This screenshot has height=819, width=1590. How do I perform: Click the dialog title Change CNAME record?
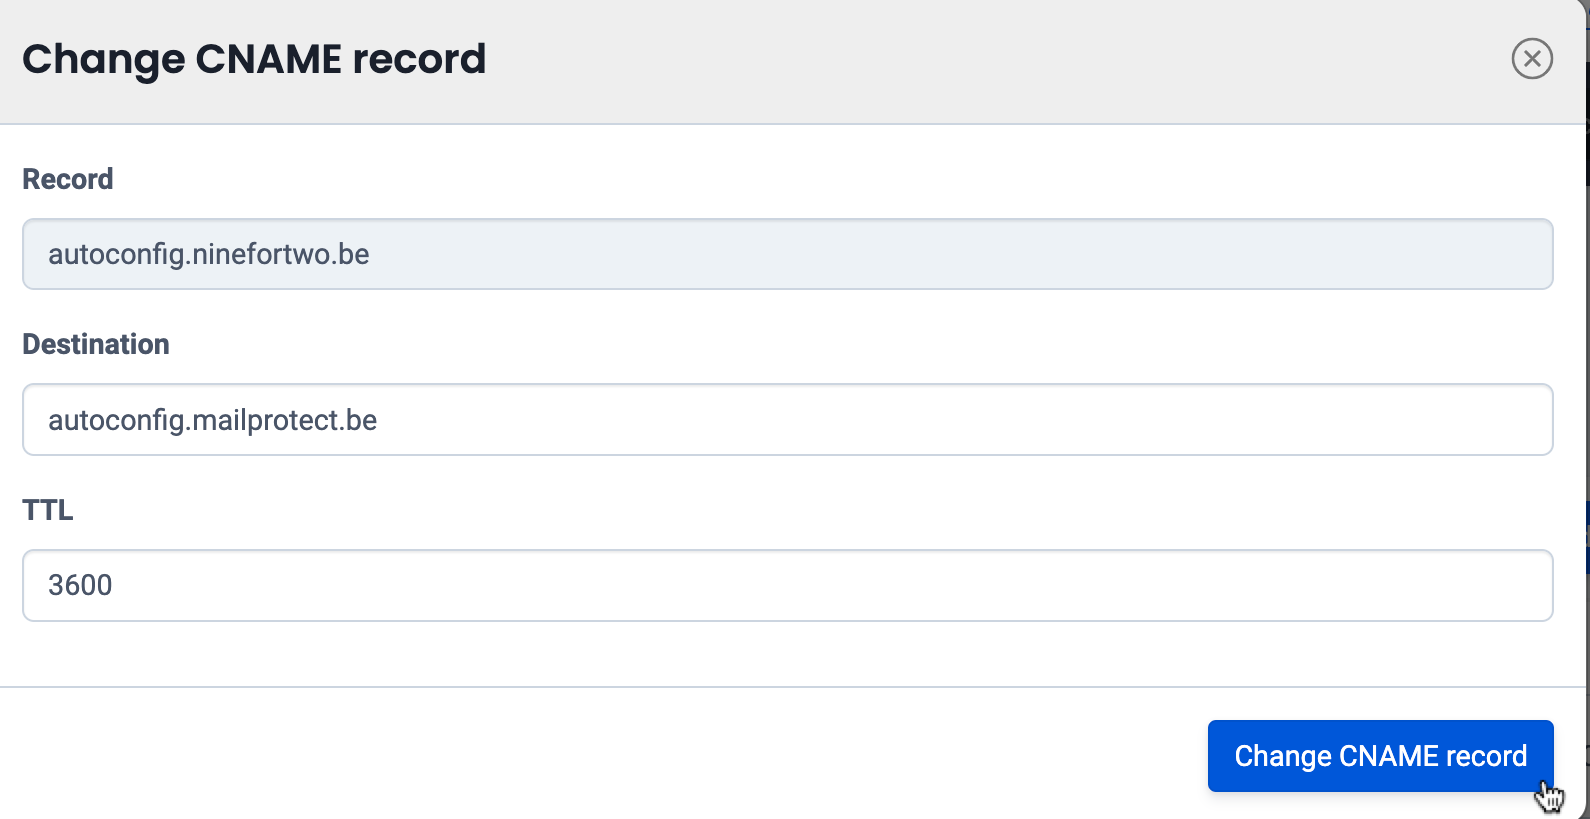pos(254,59)
